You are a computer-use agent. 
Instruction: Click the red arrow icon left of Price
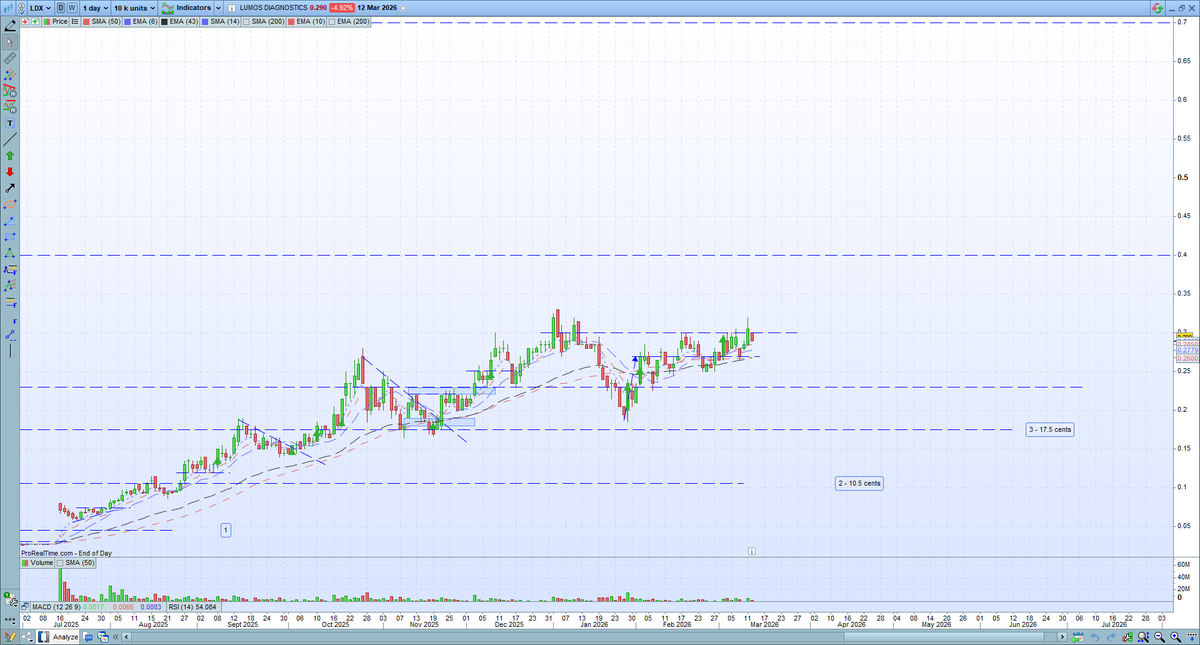point(25,22)
